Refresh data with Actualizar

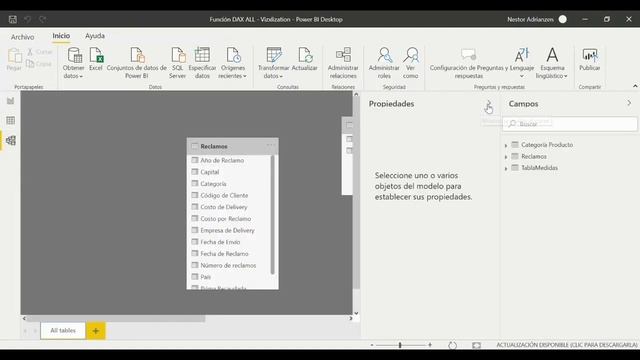304,59
